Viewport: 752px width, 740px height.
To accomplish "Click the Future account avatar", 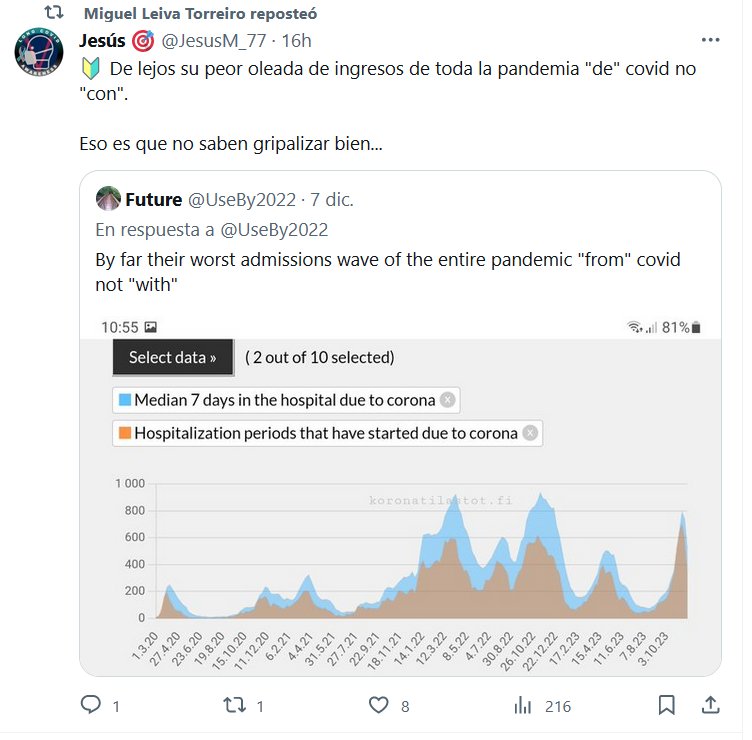I will click(109, 199).
